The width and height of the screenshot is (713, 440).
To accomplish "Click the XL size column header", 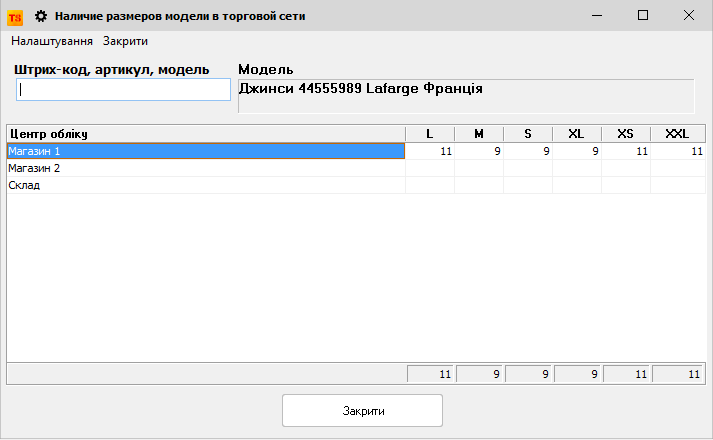I will coord(577,134).
